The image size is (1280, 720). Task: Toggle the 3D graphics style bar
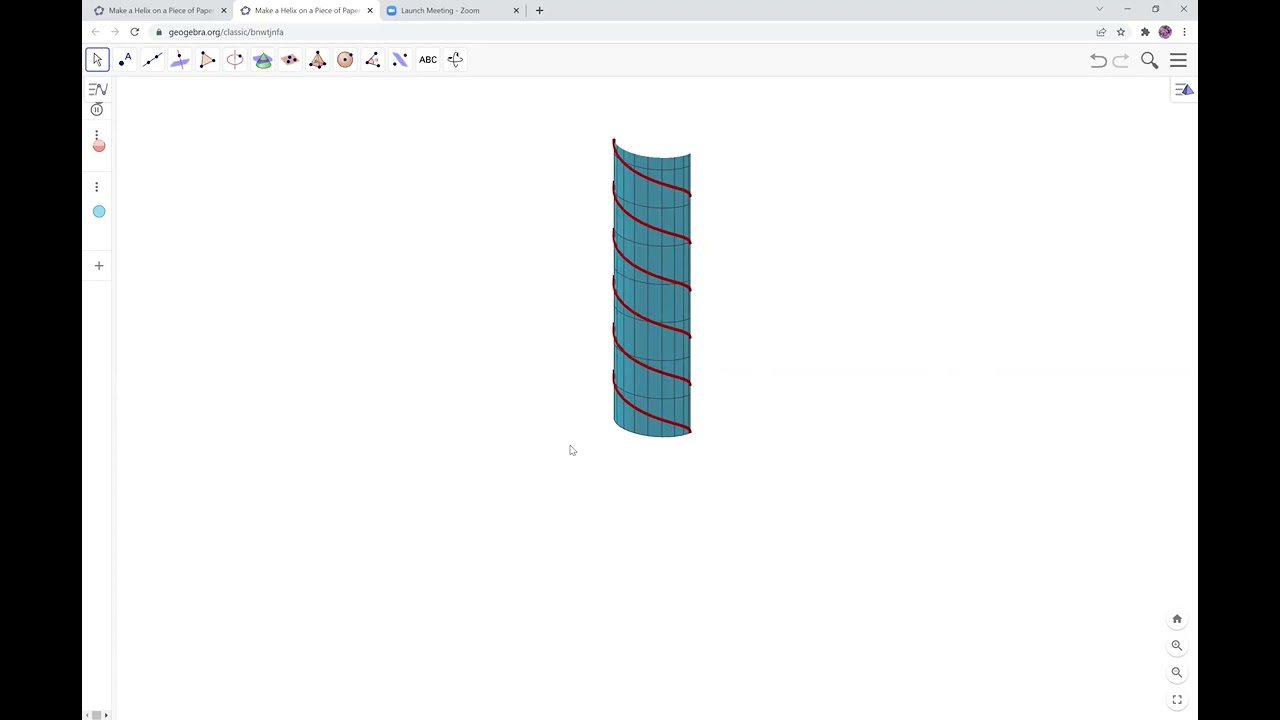coord(1184,90)
